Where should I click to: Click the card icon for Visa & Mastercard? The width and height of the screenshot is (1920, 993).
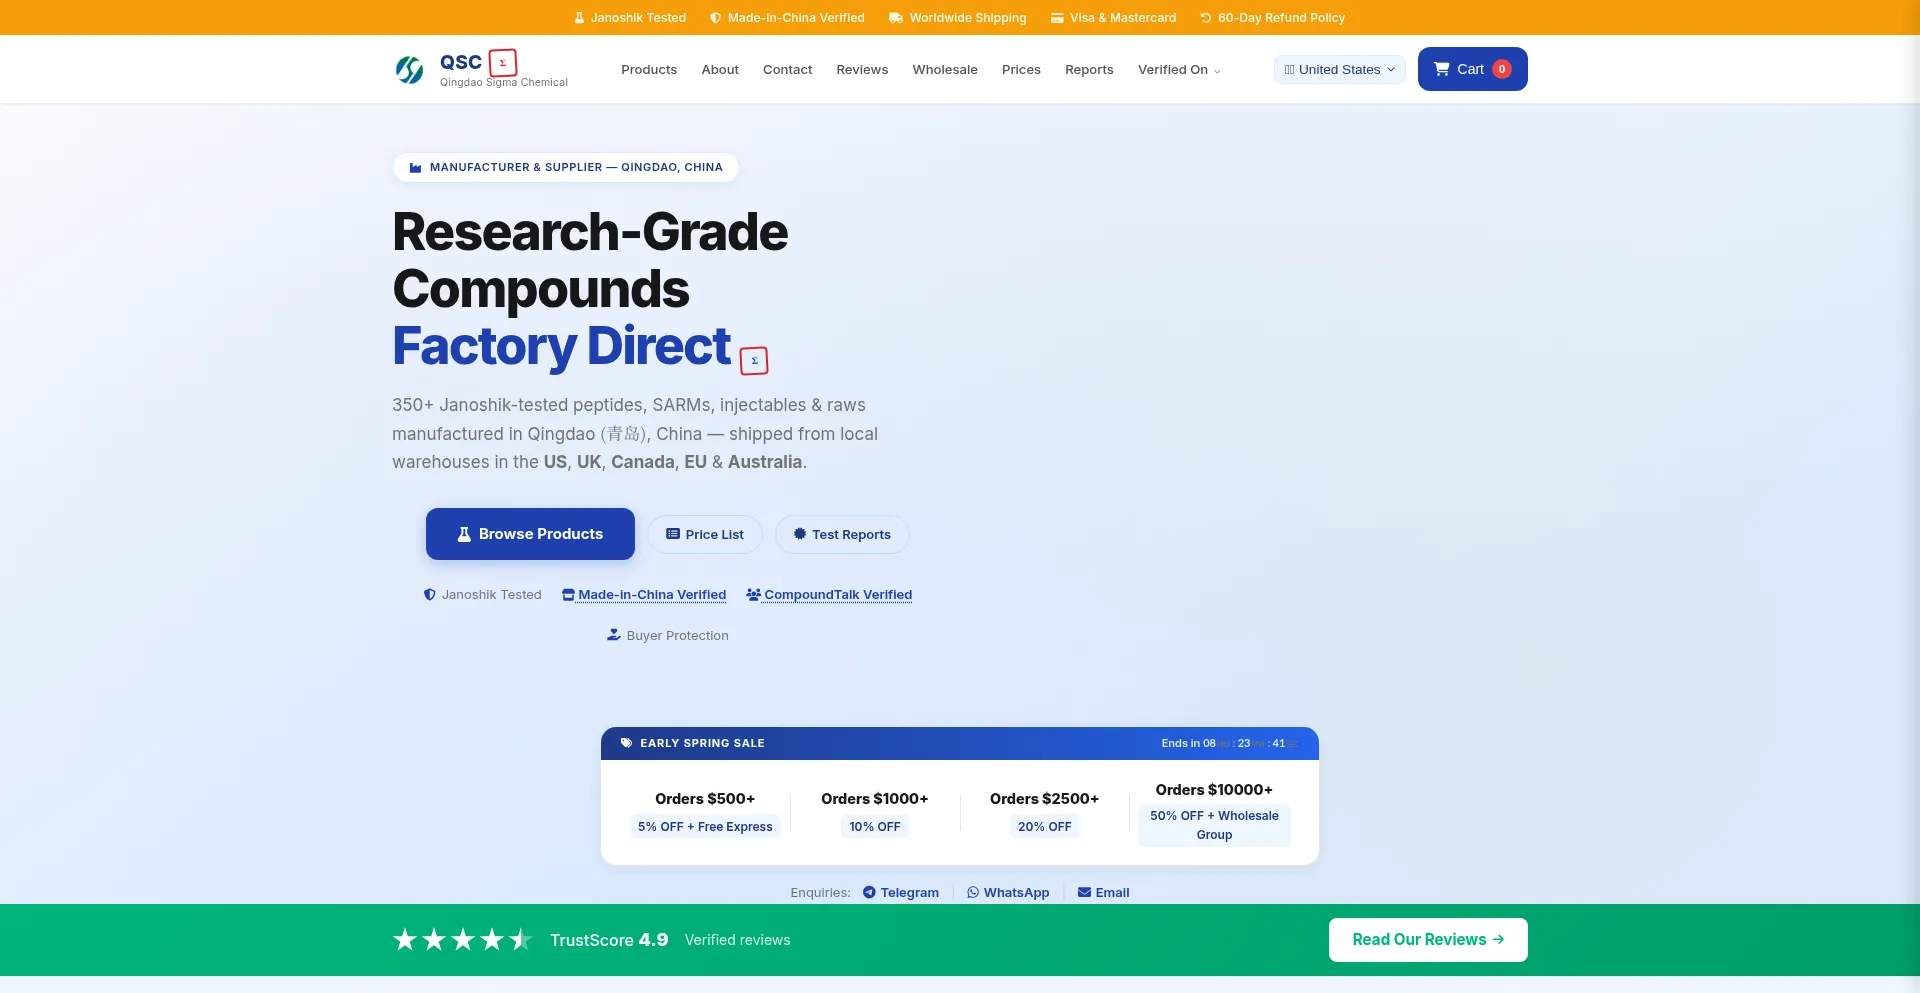pyautogui.click(x=1057, y=18)
